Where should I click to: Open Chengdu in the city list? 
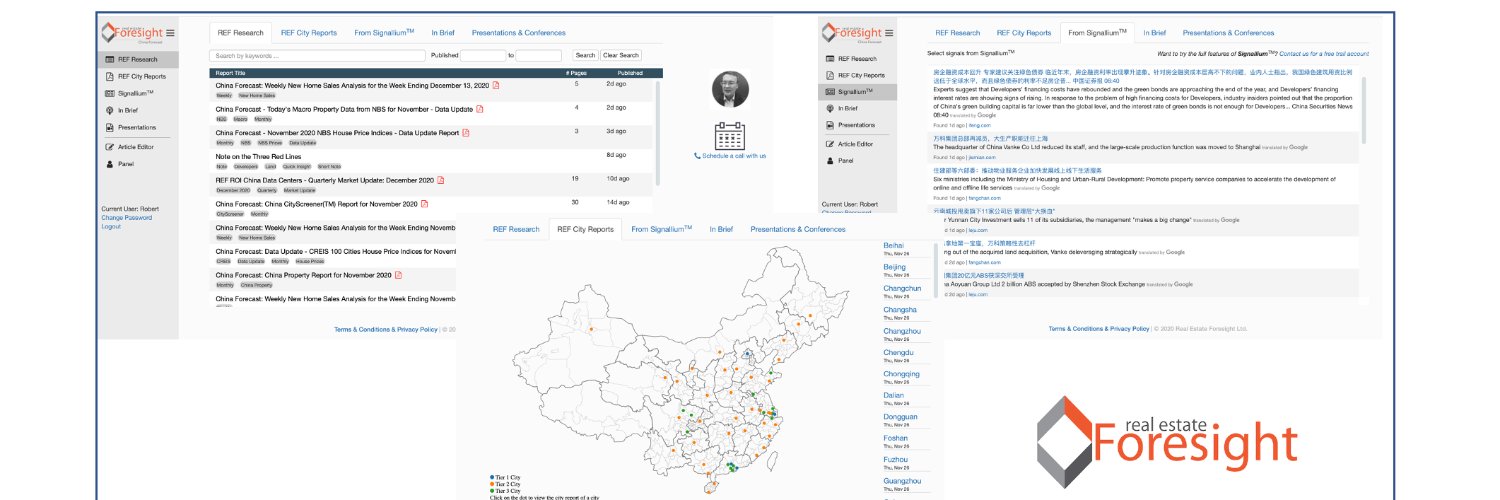coord(899,352)
